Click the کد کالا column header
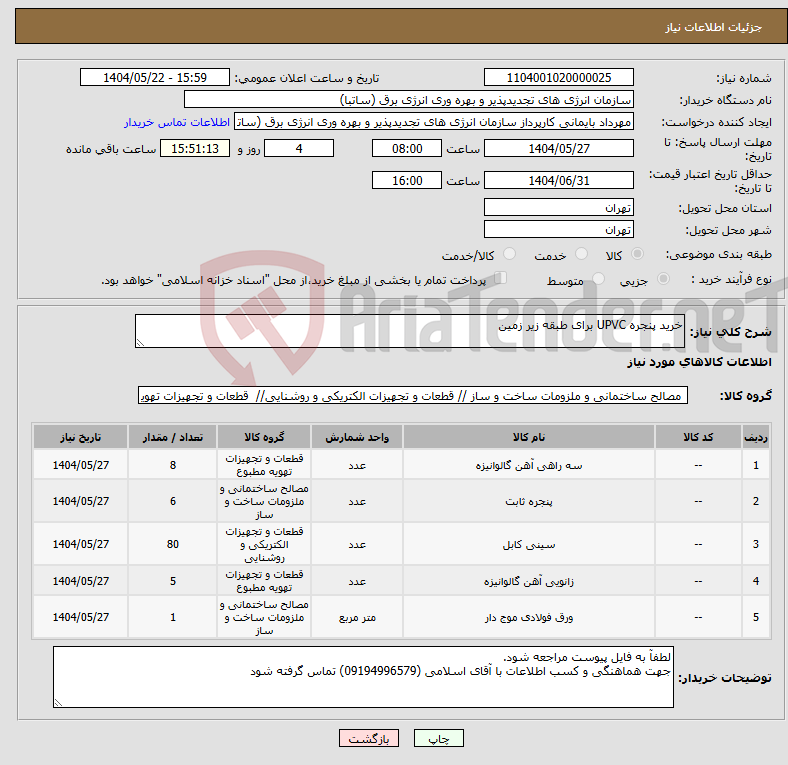 pyautogui.click(x=698, y=437)
